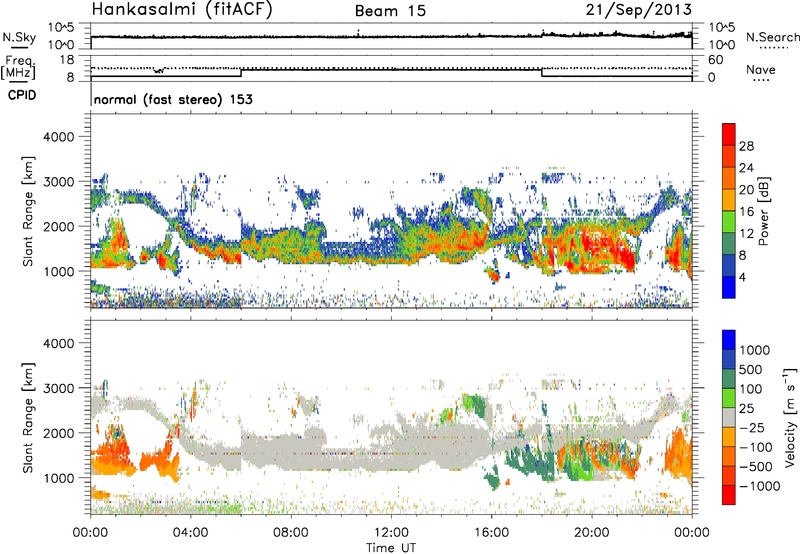Click the '10^5' label left of noise panel
This screenshot has height=554, width=800.
coord(61,28)
